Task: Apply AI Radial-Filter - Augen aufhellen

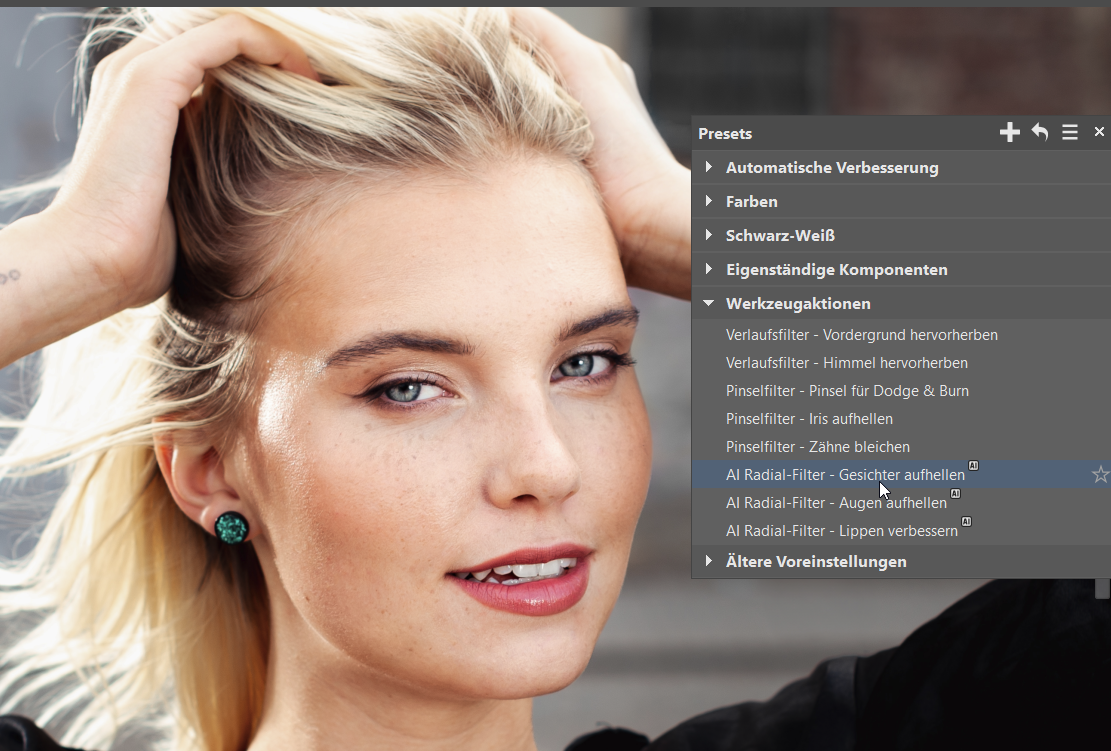Action: (x=836, y=503)
